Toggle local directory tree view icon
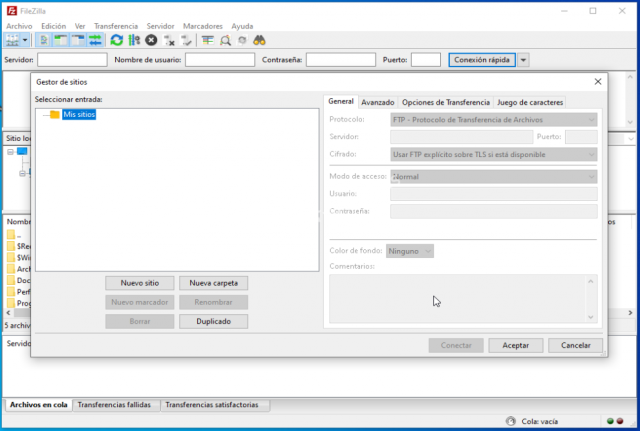This screenshot has height=431, width=640. (x=61, y=40)
